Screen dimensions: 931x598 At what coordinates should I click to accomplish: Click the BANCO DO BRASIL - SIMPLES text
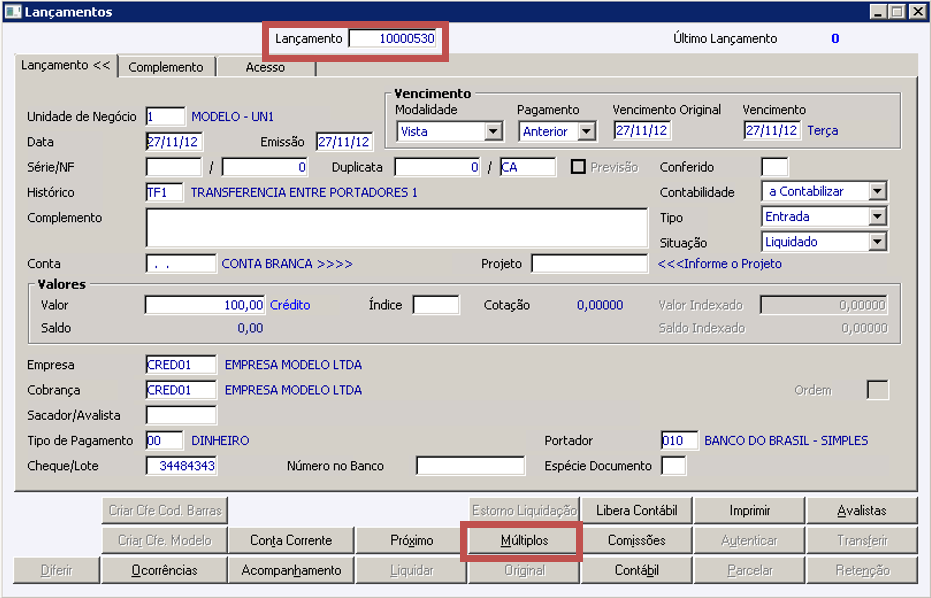[786, 441]
